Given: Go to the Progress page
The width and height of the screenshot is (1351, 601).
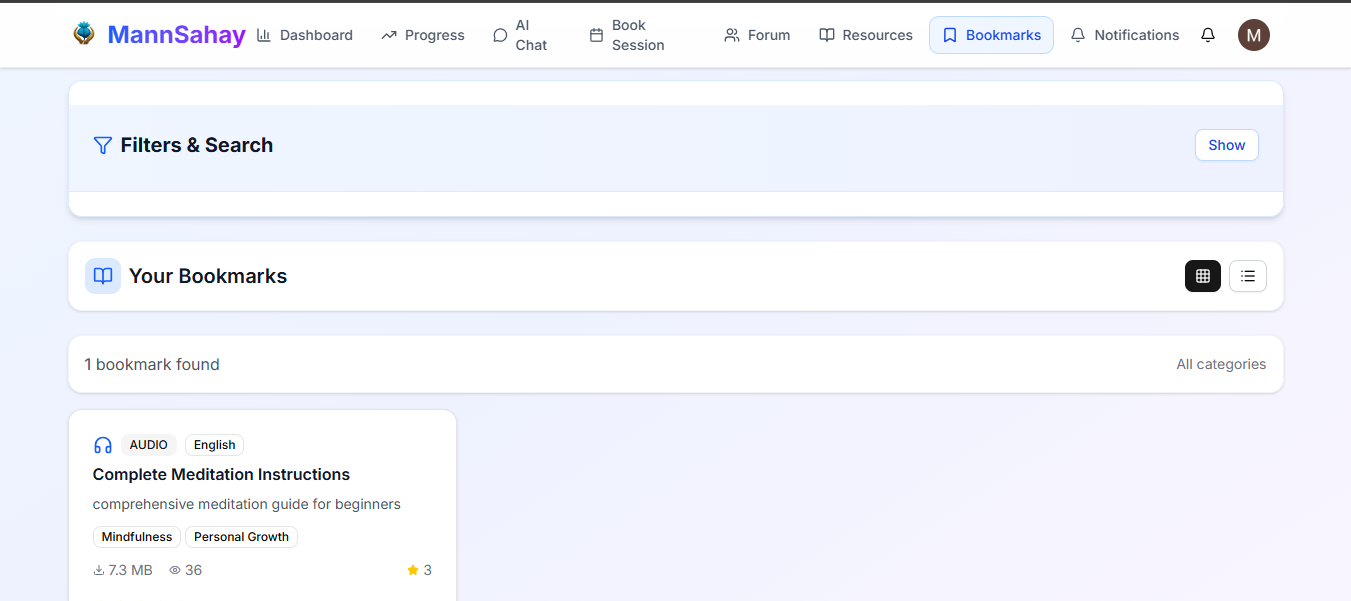Looking at the screenshot, I should (423, 35).
